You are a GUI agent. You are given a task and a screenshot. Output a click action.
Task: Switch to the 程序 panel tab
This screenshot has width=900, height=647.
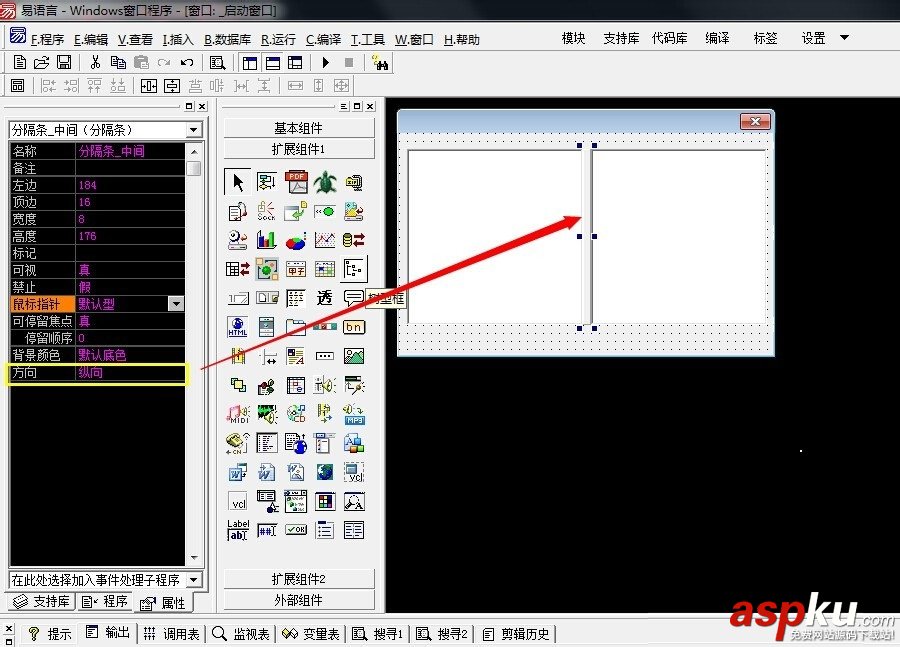pyautogui.click(x=104, y=601)
